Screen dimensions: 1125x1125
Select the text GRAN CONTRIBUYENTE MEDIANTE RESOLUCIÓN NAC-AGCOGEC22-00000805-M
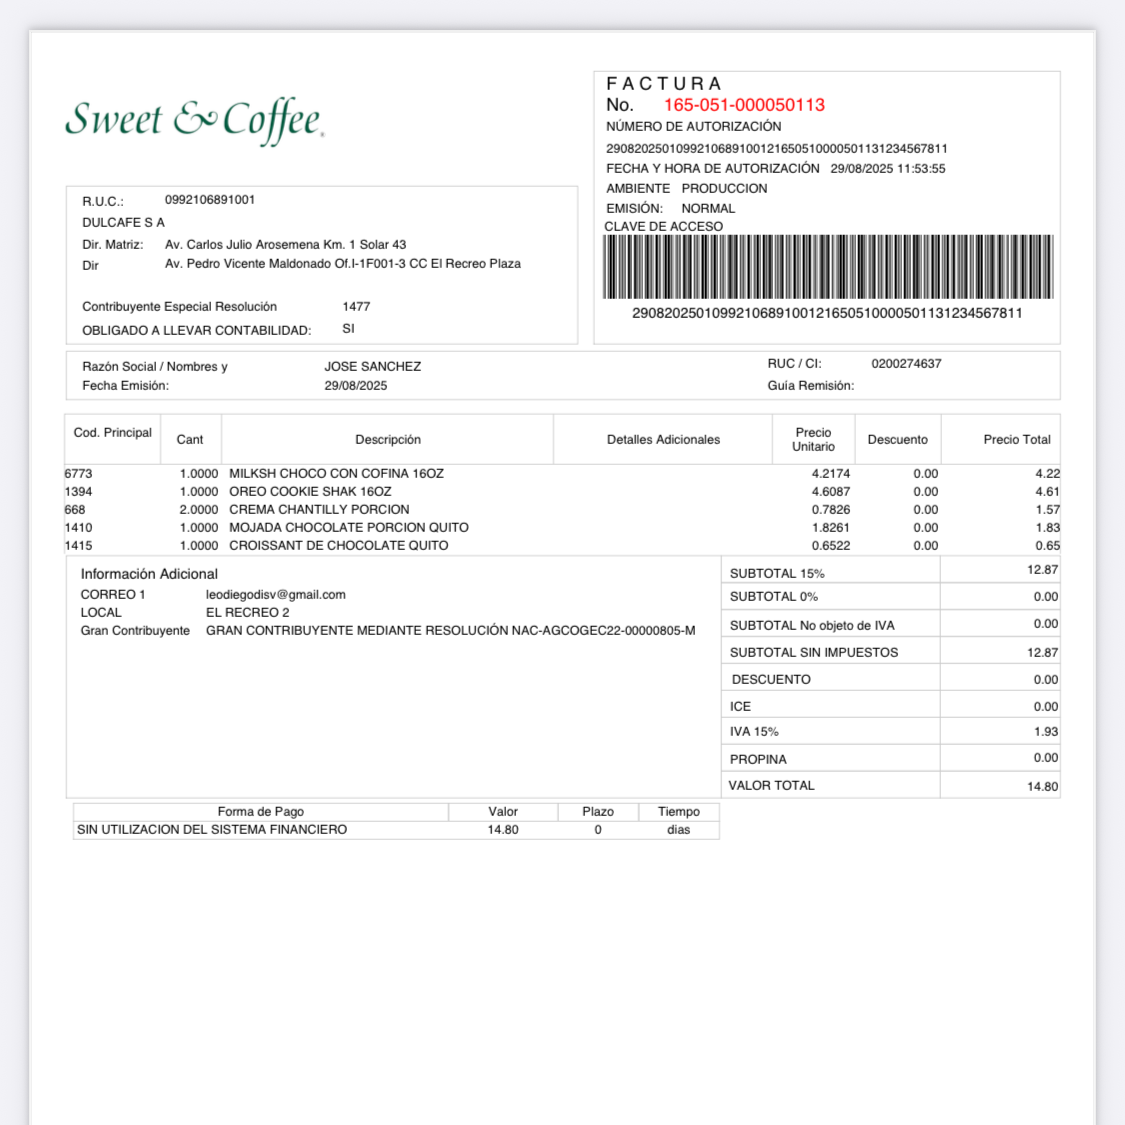451,631
